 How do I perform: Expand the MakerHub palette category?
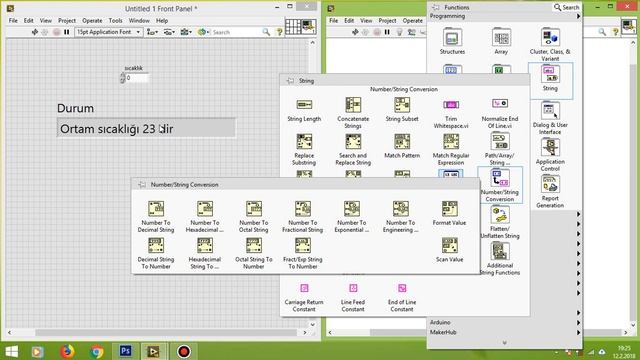tap(504, 332)
